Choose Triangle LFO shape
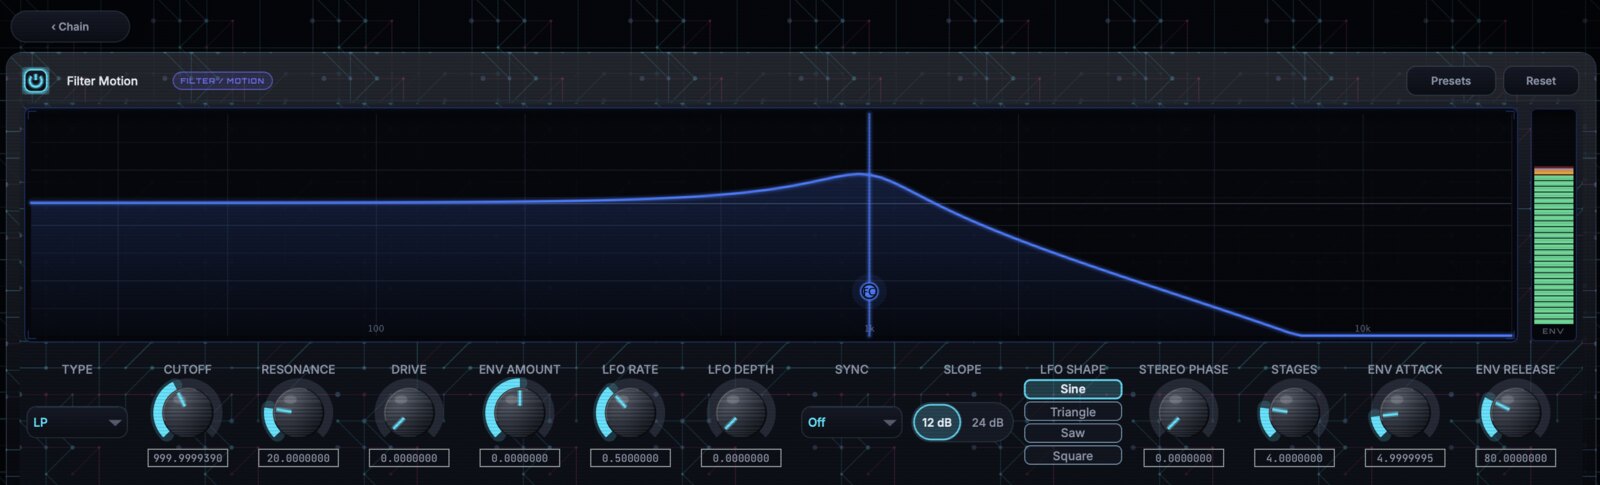This screenshot has height=485, width=1600. pos(1073,412)
